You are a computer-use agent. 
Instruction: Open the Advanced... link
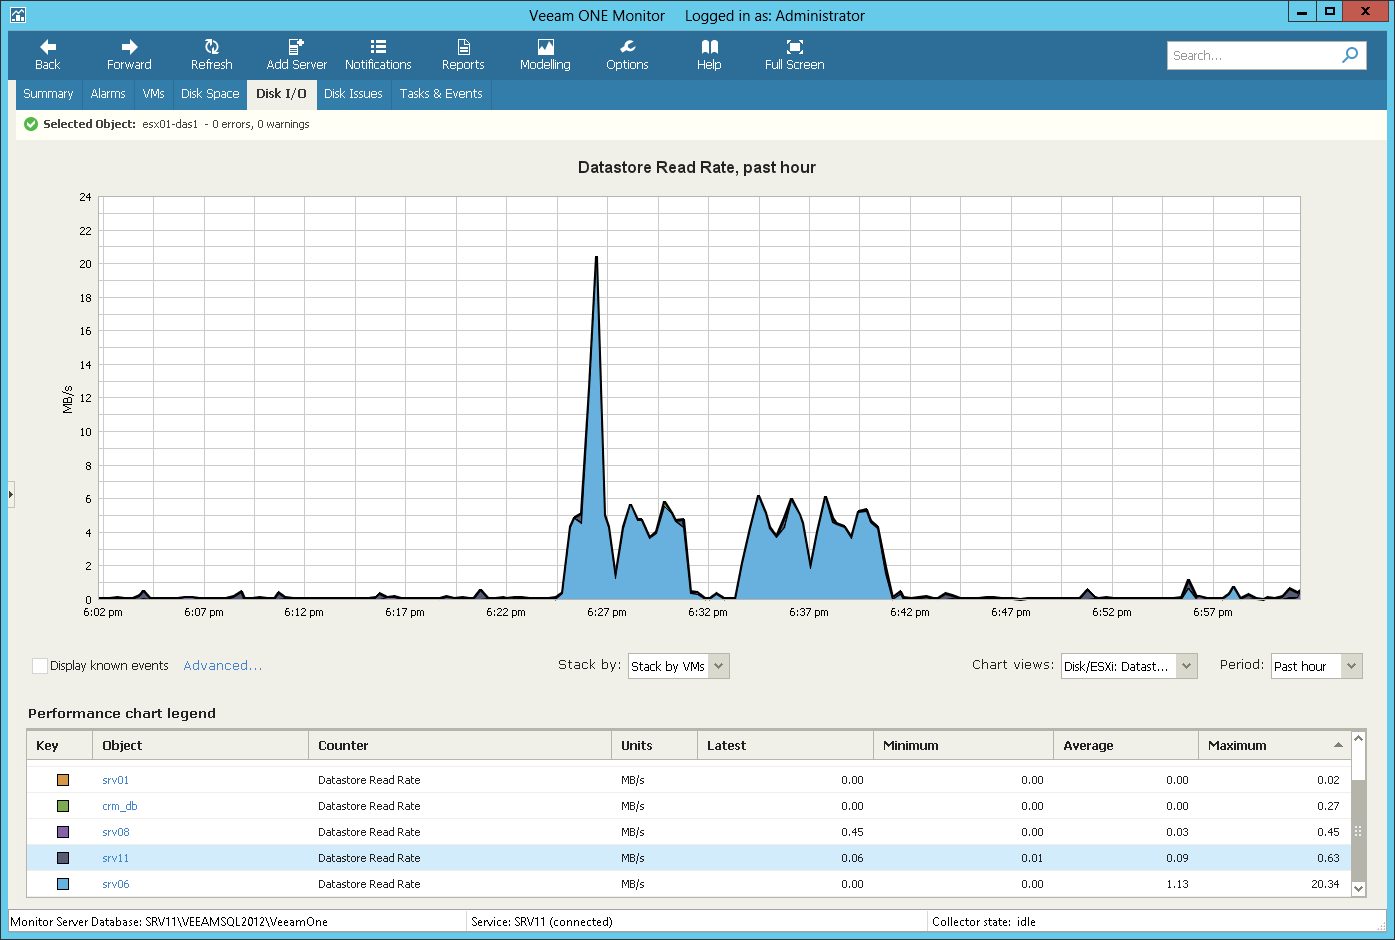pos(222,666)
